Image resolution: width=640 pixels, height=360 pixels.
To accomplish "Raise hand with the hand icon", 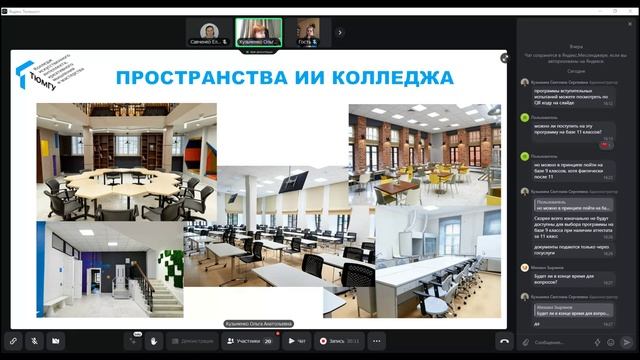I will [154, 341].
